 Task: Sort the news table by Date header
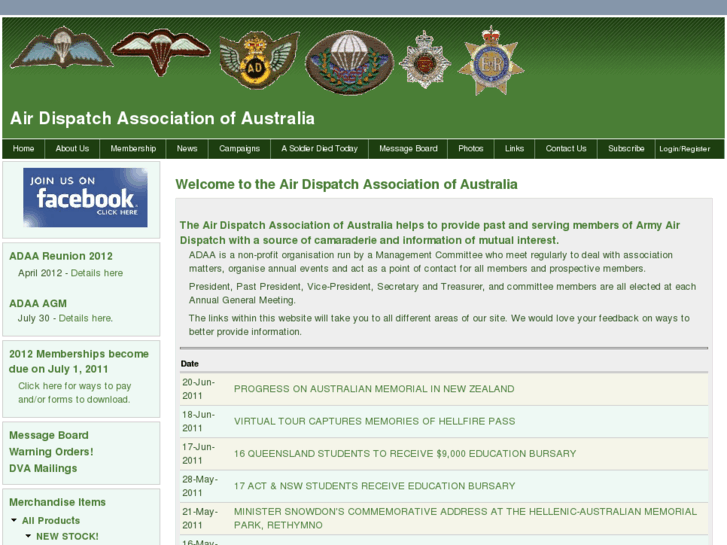[190, 364]
